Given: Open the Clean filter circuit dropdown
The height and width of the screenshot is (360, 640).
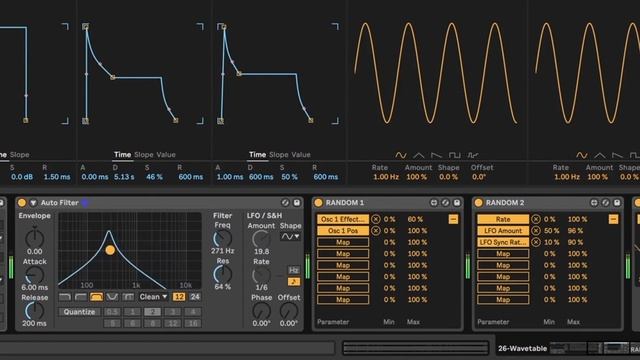Looking at the screenshot, I should click(x=153, y=297).
